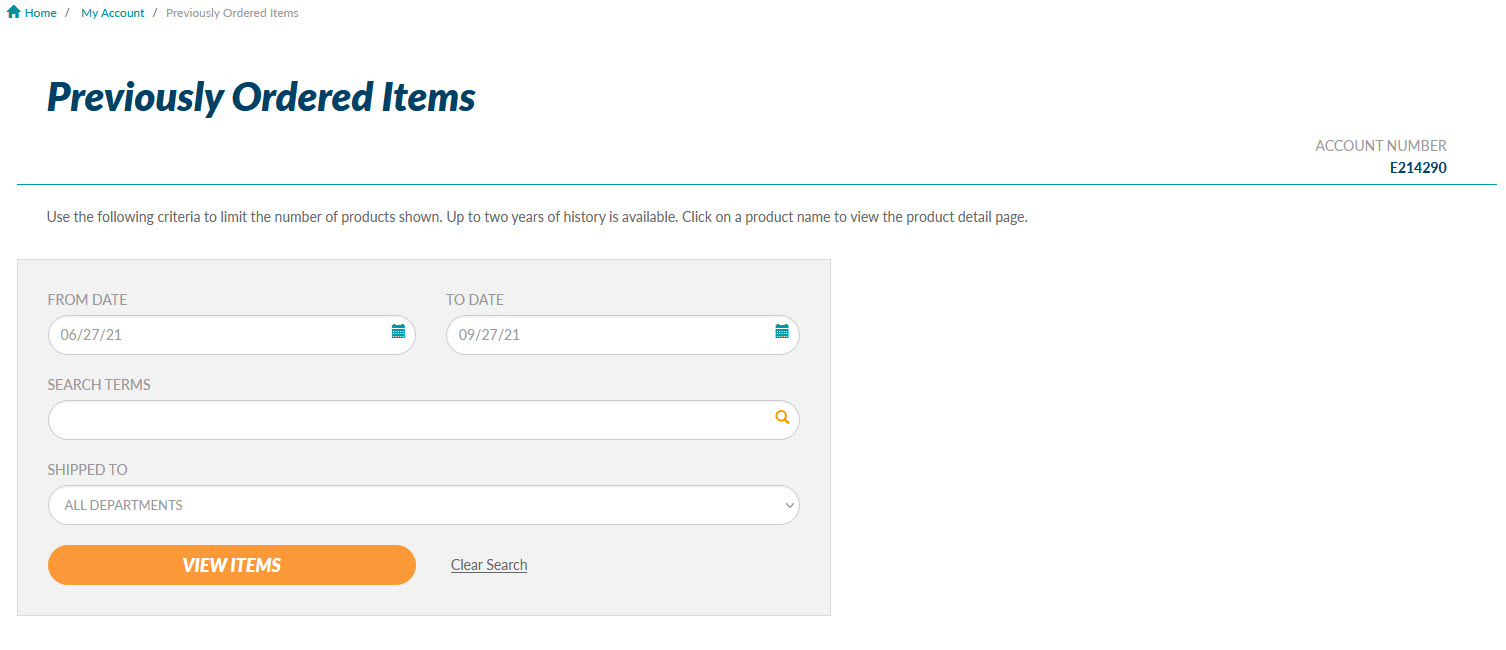Click the orange magnifier search icon
The image size is (1506, 650).
(x=782, y=417)
